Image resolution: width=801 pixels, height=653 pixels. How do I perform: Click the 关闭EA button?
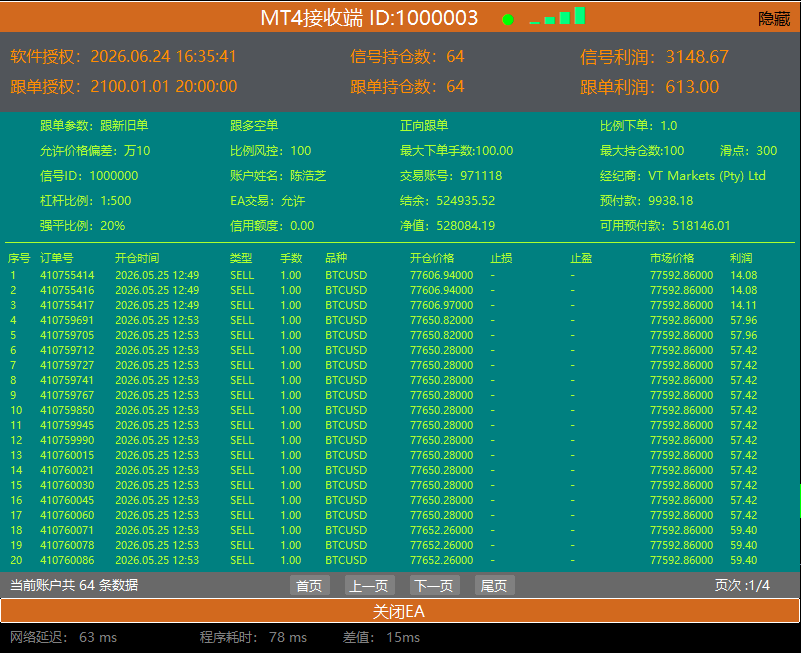399,611
